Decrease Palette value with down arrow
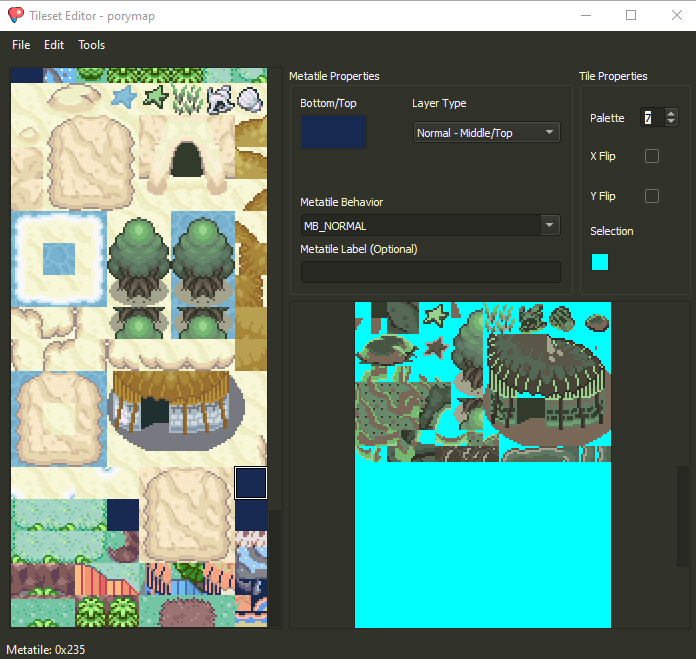The image size is (696, 659). (x=671, y=122)
